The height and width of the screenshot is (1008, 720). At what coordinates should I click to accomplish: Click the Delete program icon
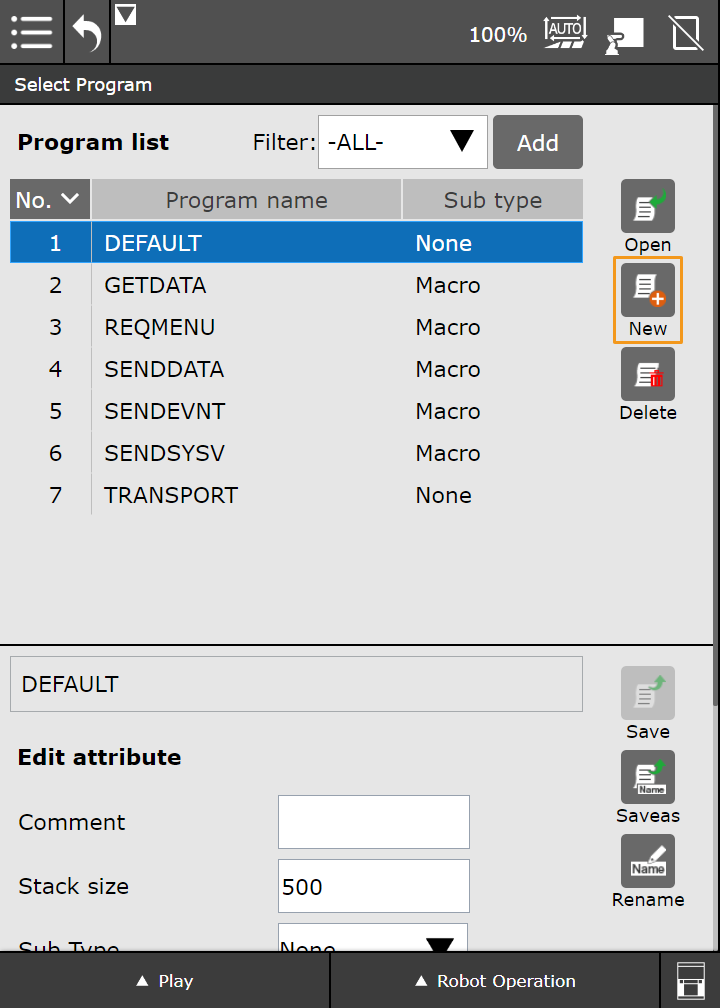647,375
